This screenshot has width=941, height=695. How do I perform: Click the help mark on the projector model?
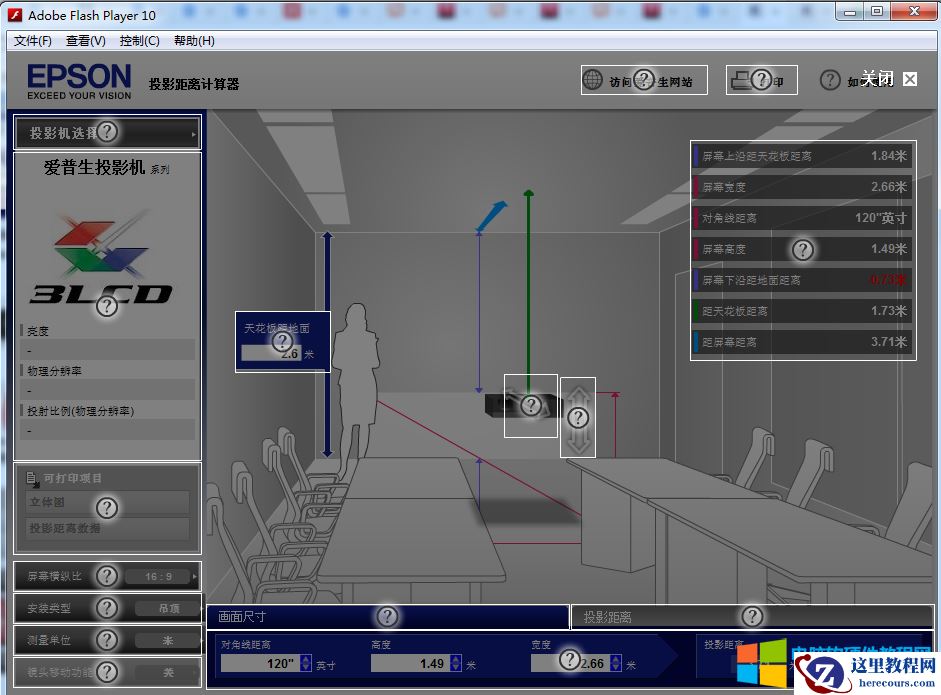coord(531,406)
